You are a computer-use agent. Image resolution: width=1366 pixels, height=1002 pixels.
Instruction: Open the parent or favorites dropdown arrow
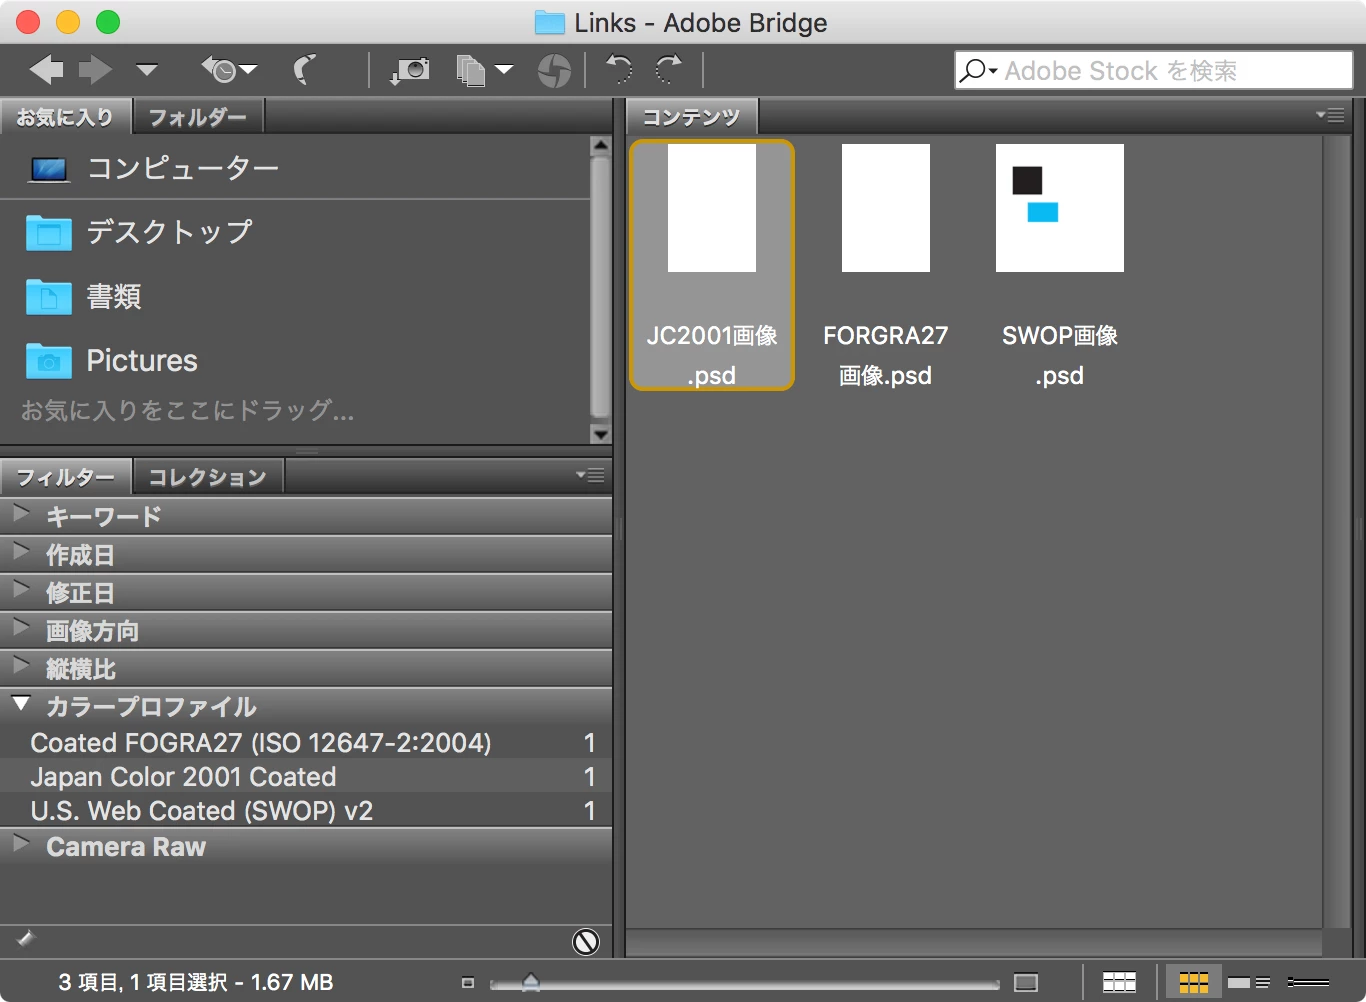pyautogui.click(x=147, y=70)
